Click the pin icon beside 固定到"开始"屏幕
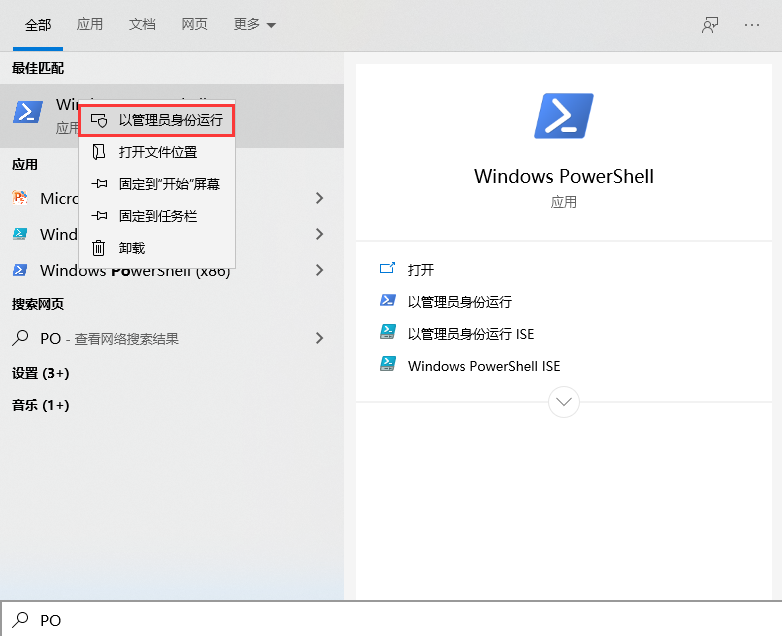This screenshot has width=782, height=636. (99, 184)
